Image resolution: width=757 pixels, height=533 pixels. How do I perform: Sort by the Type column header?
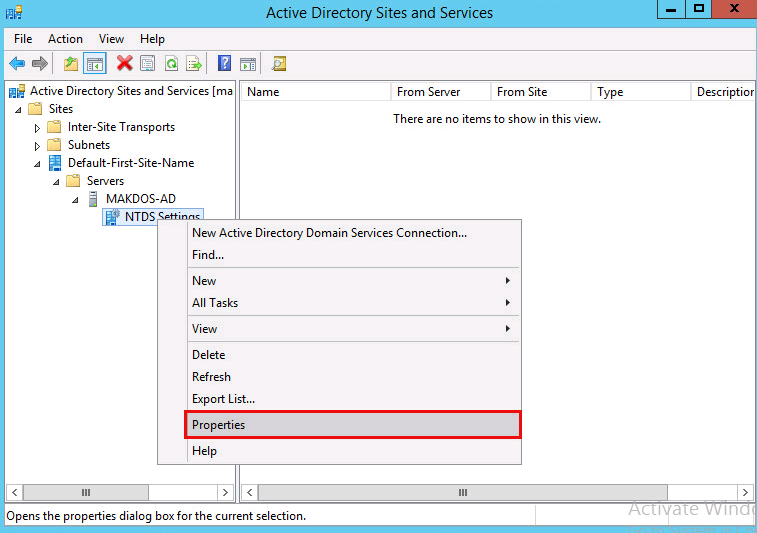(641, 92)
